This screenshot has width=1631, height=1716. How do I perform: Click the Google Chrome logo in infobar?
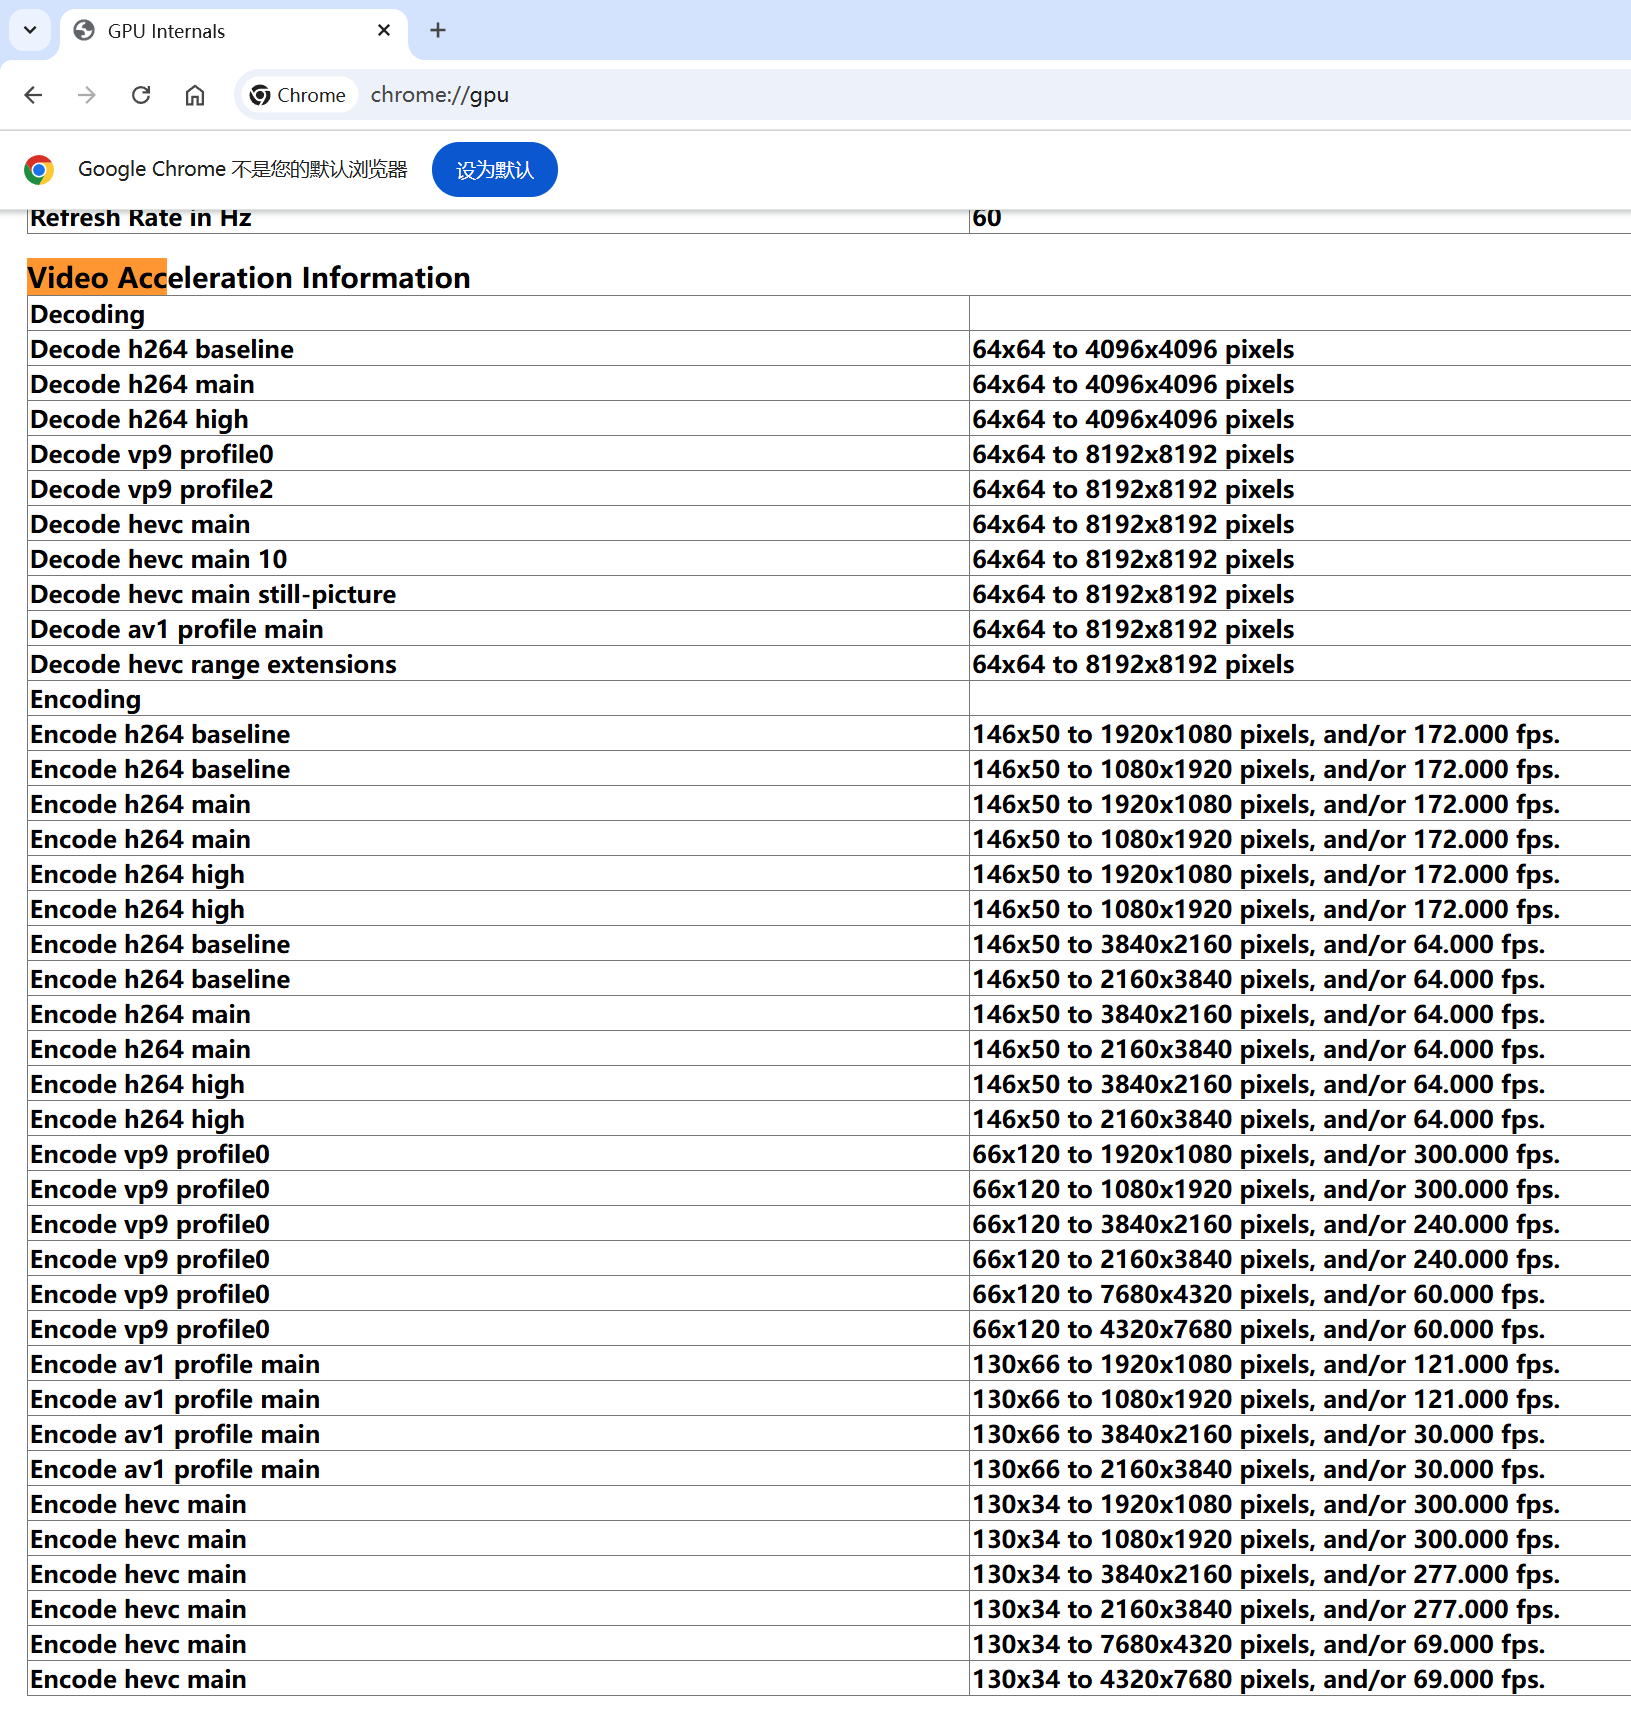[39, 170]
